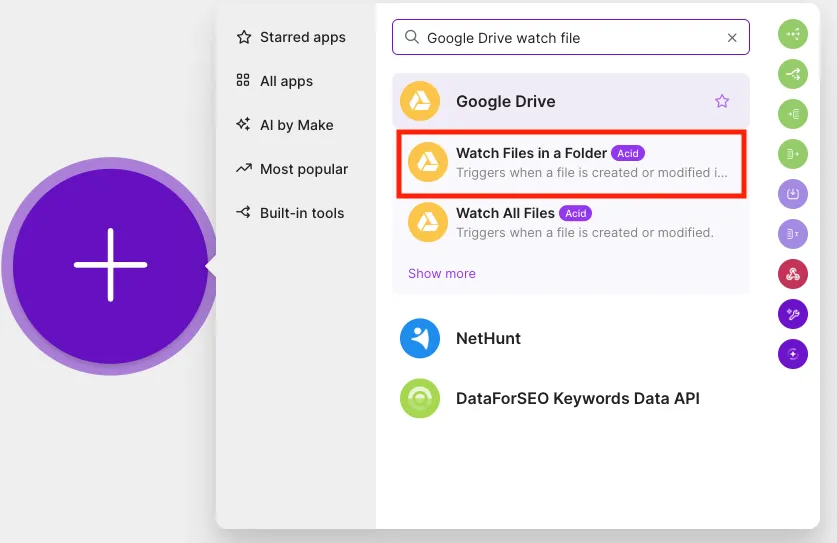Click Show more under Google Drive
Viewport: 837px width, 543px height.
coord(441,273)
